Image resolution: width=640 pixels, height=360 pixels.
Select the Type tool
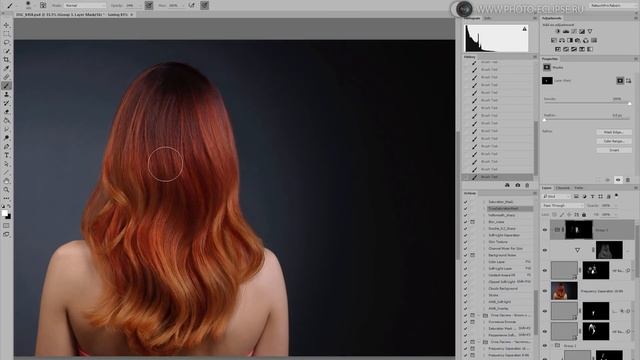(x=6, y=155)
